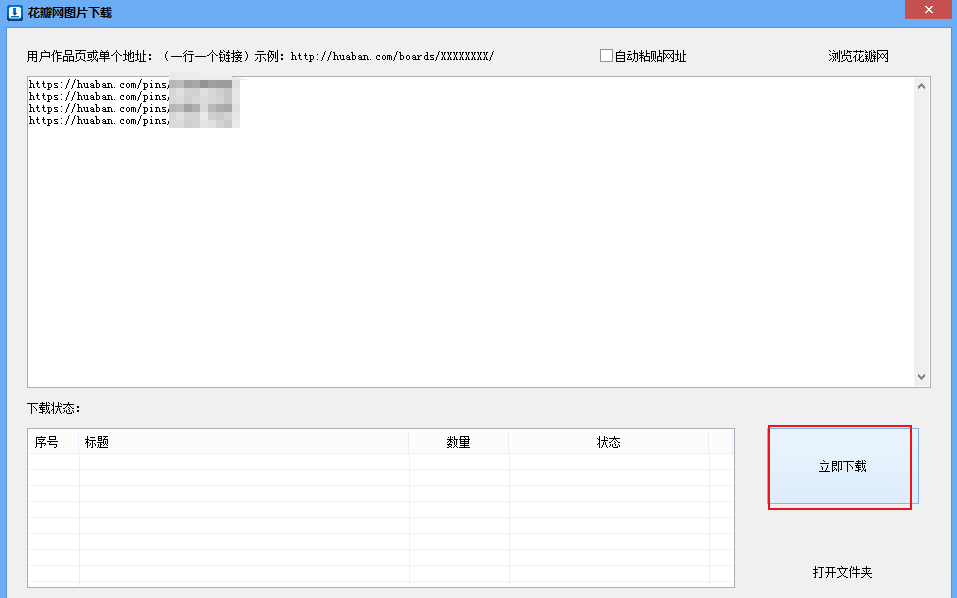Click the fourth huaban.com URL line
957x598 pixels.
(x=98, y=120)
